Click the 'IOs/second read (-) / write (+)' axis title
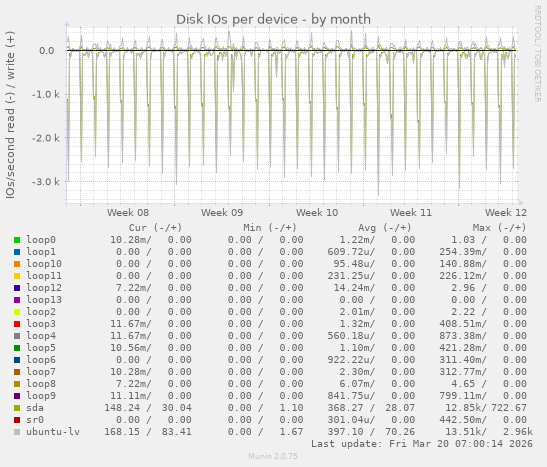This screenshot has height=467, width=547. click(10, 115)
